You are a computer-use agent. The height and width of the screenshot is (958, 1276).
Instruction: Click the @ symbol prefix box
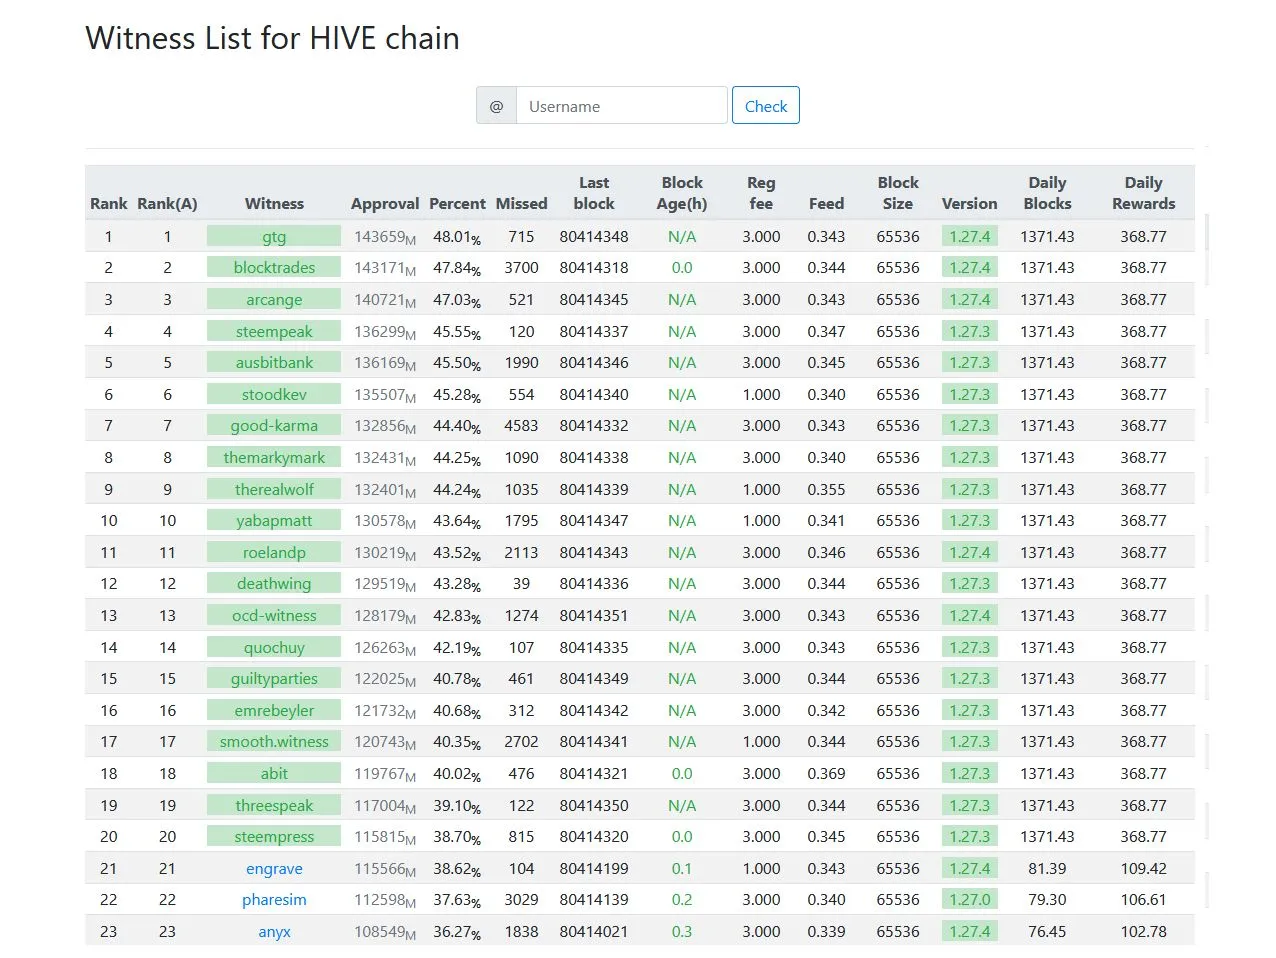496,106
